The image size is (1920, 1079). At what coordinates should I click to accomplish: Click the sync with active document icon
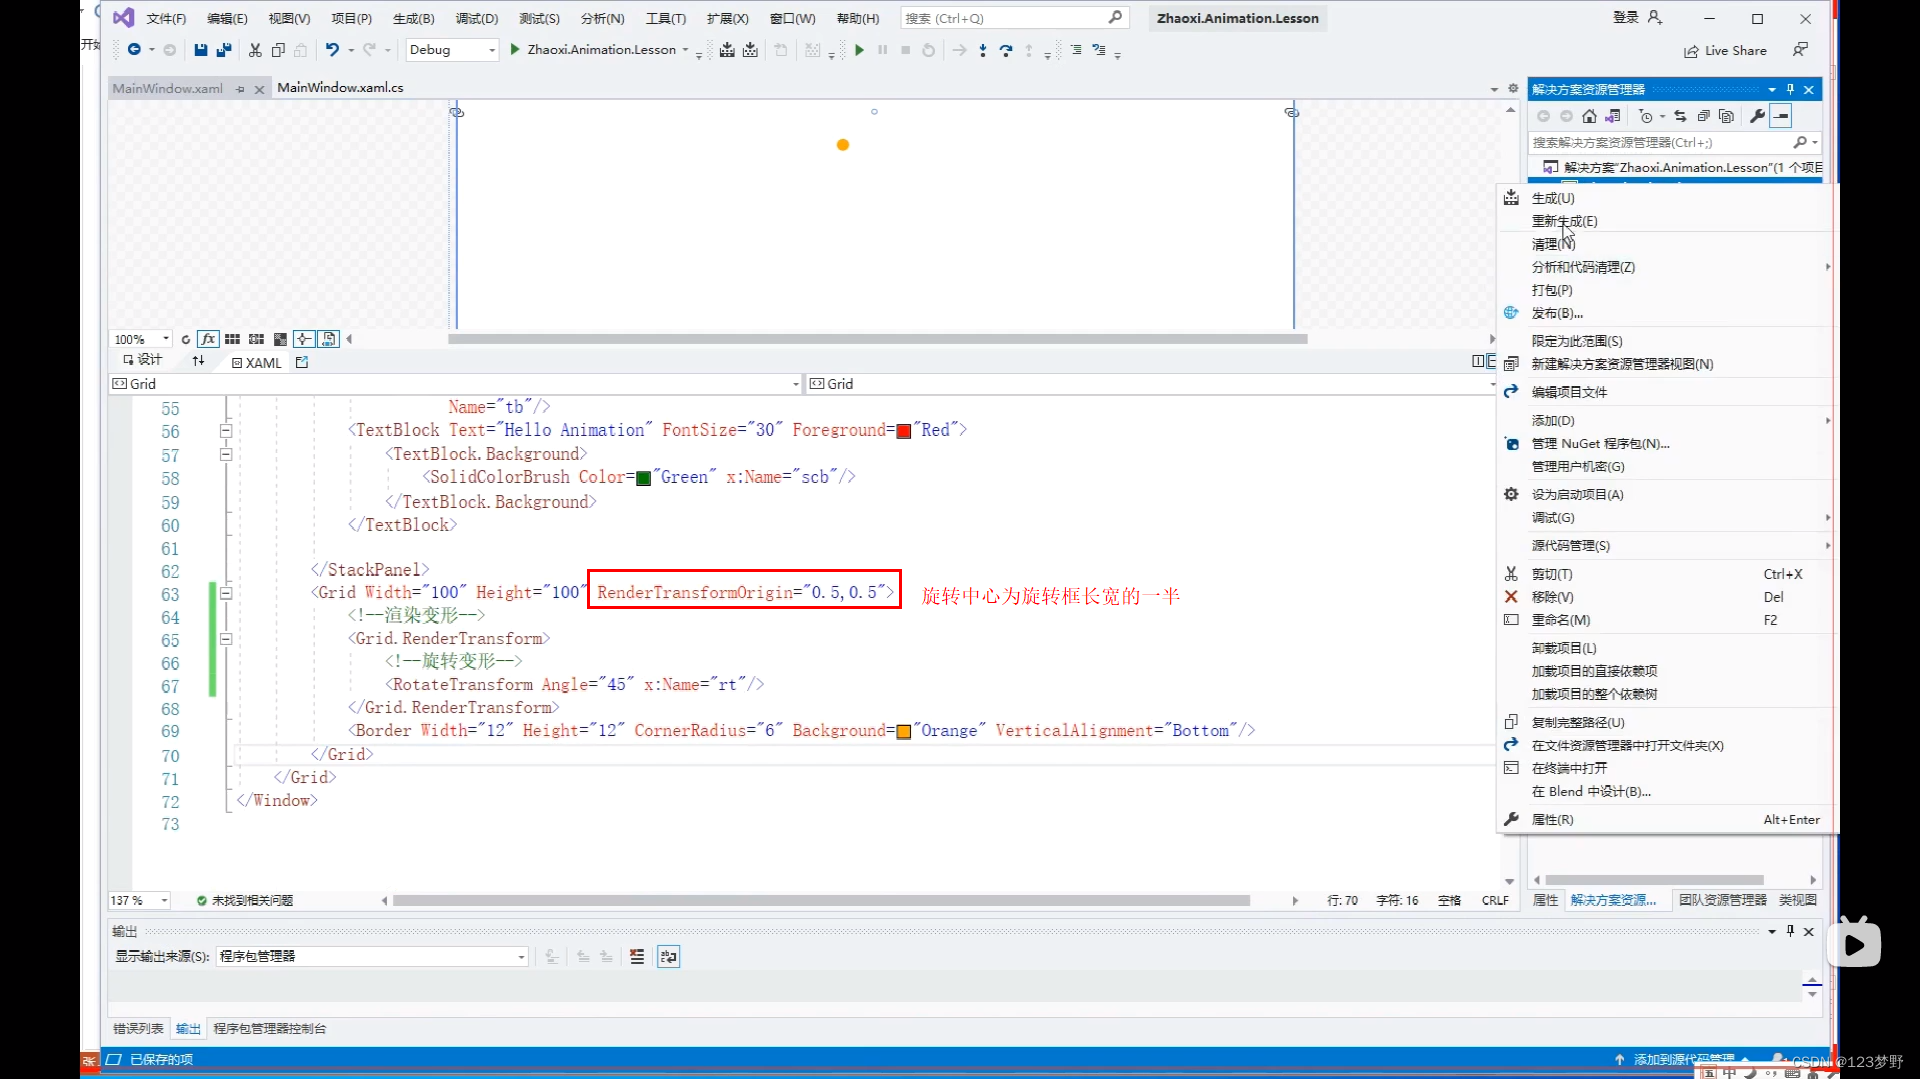pyautogui.click(x=1680, y=116)
